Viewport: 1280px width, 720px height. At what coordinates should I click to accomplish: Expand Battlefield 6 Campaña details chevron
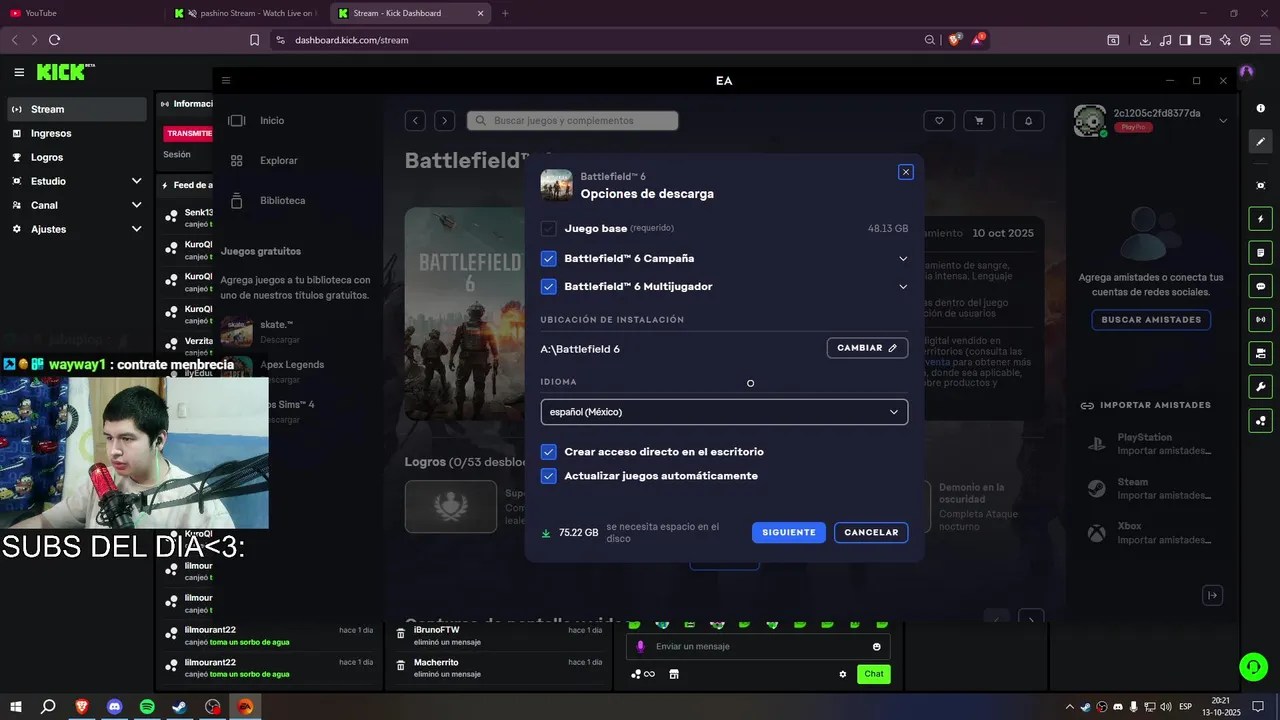pos(903,258)
